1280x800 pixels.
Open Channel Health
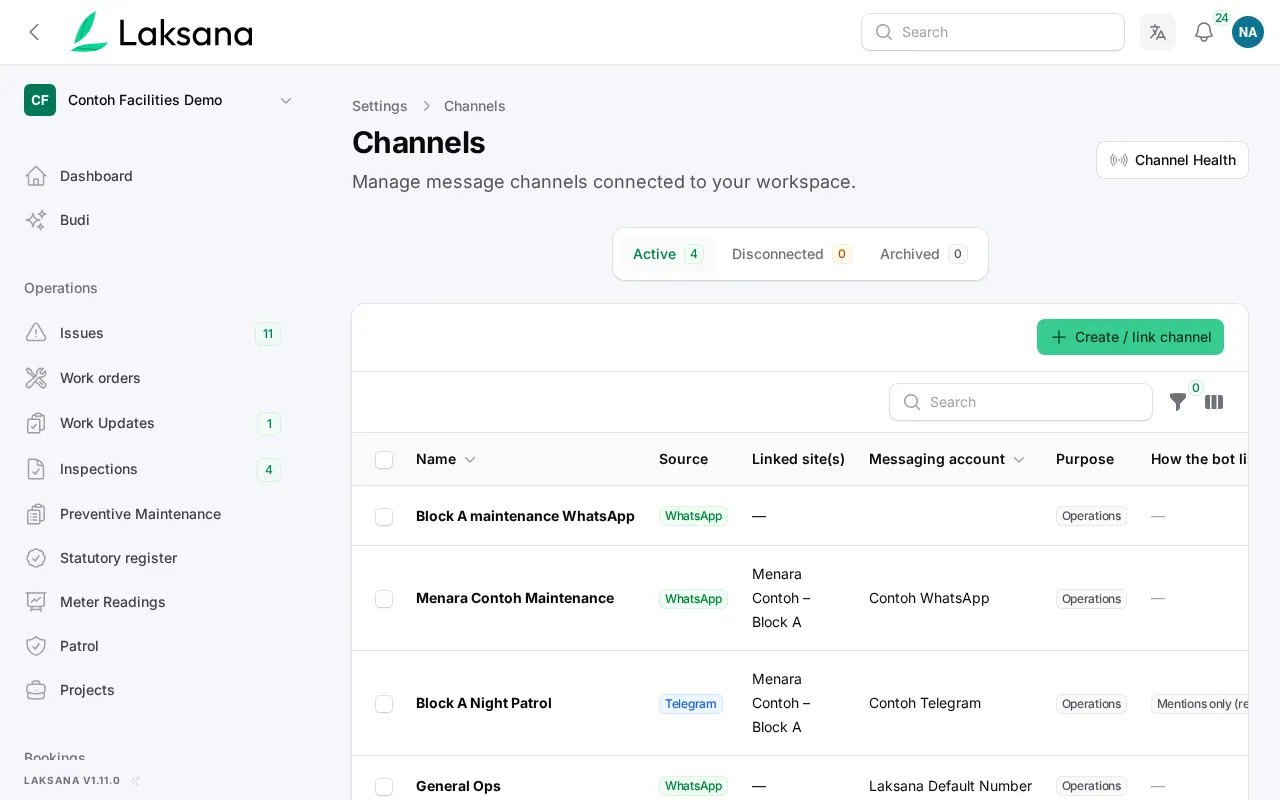pyautogui.click(x=1172, y=160)
